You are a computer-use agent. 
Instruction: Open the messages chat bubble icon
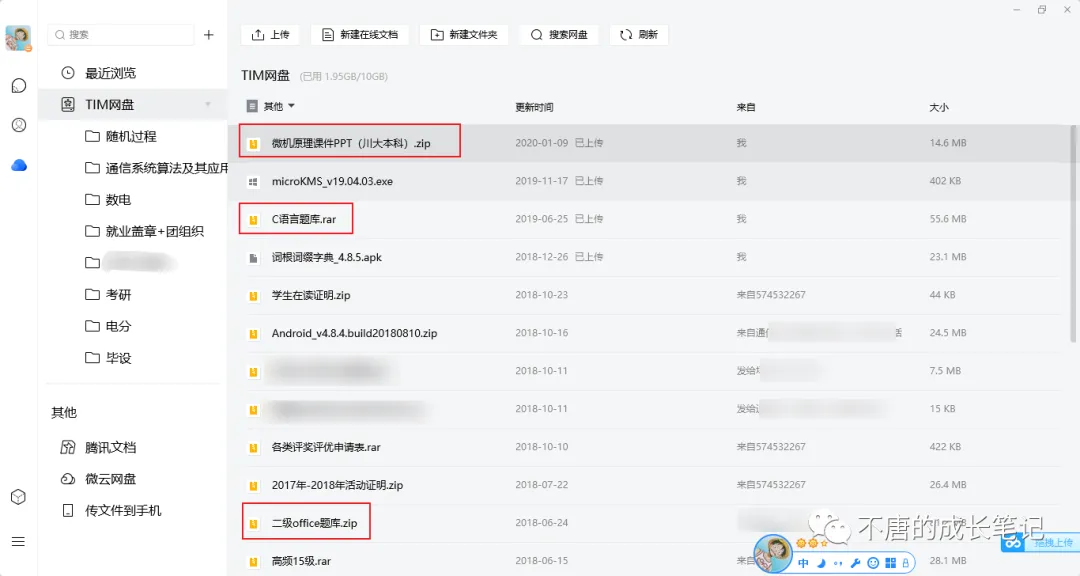[19, 85]
